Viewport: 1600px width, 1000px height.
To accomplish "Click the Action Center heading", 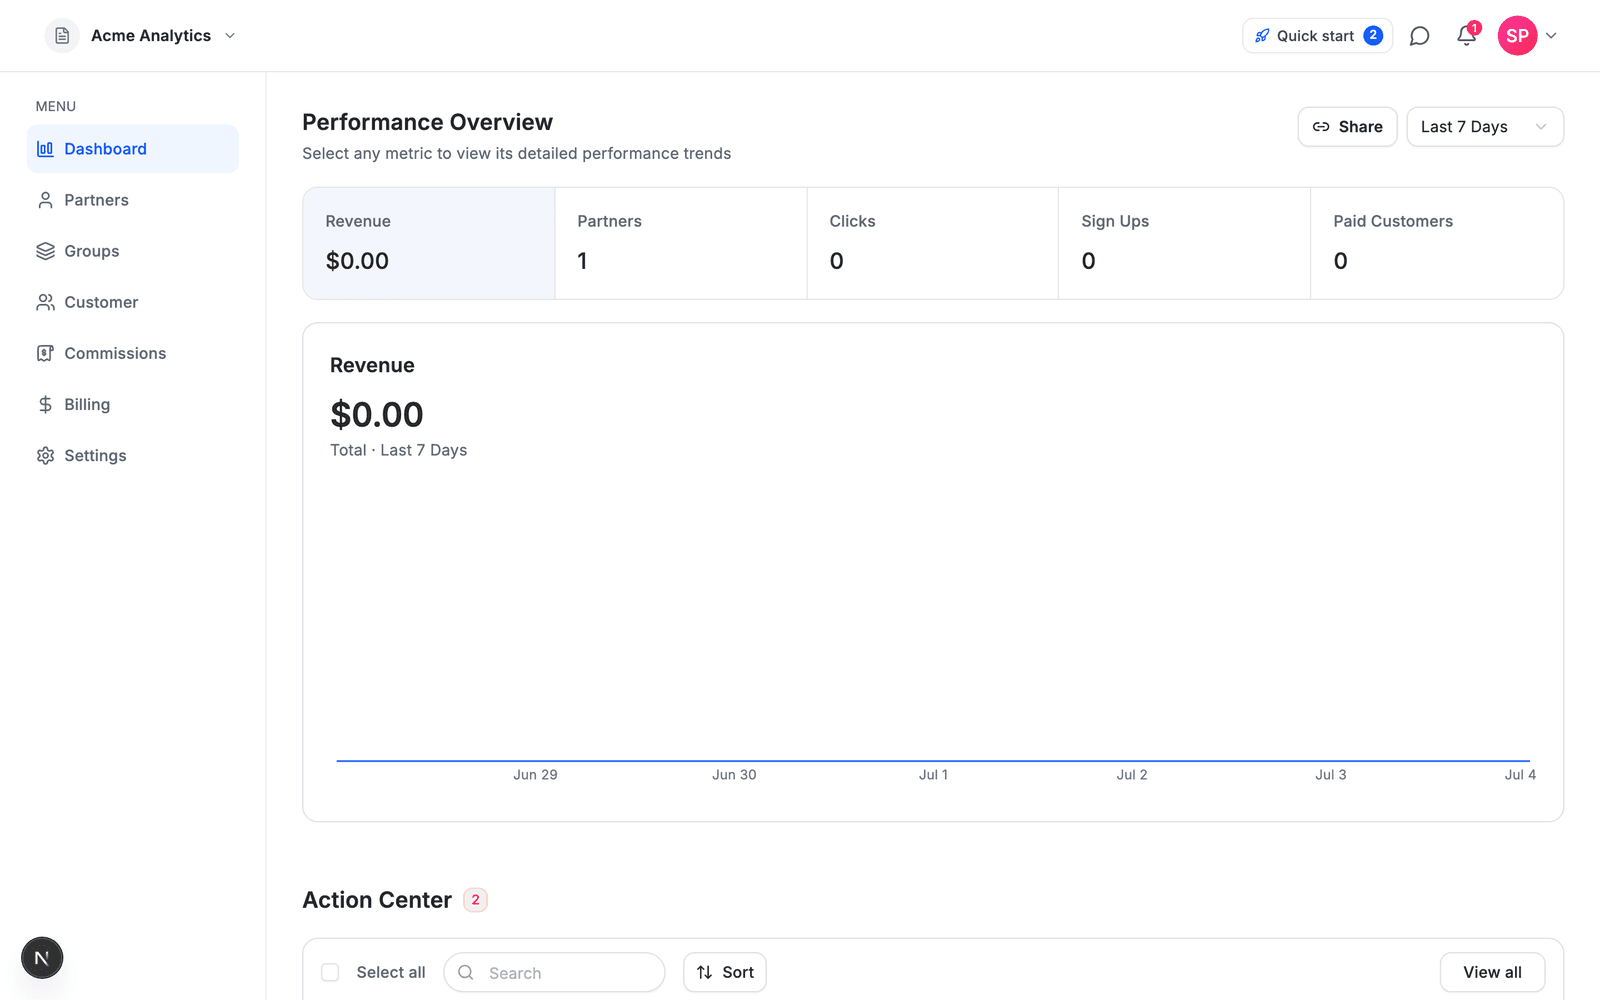I will point(377,900).
